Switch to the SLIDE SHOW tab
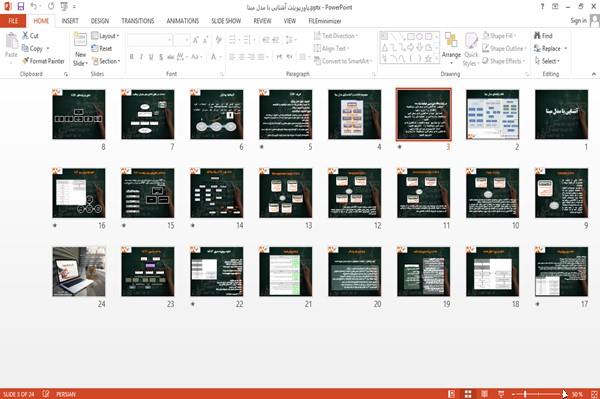 [226, 21]
